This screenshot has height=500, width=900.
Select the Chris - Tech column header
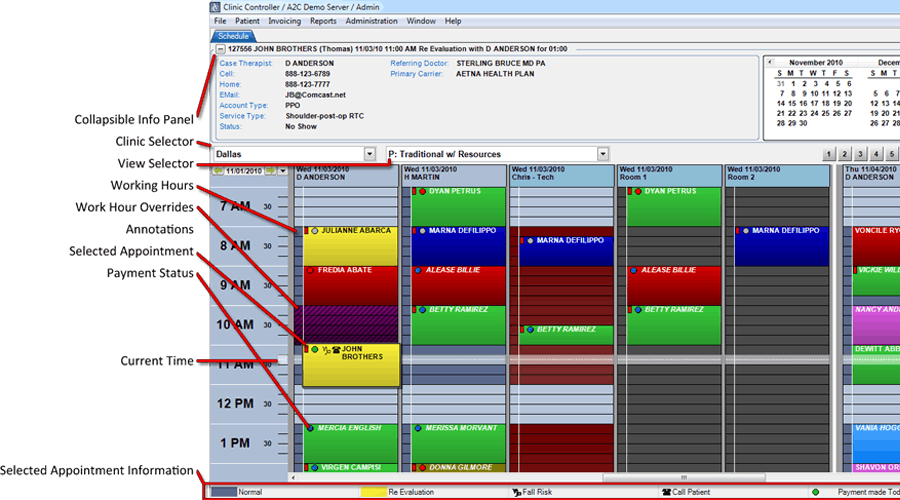(561, 175)
